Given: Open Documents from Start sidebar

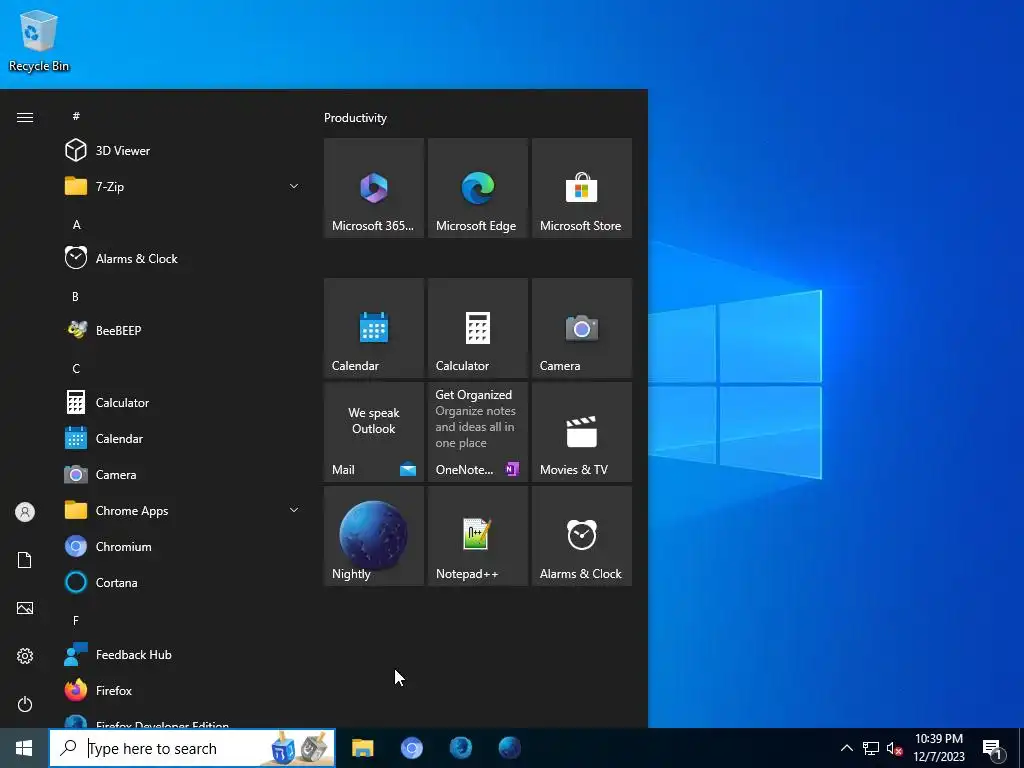Looking at the screenshot, I should 25,560.
